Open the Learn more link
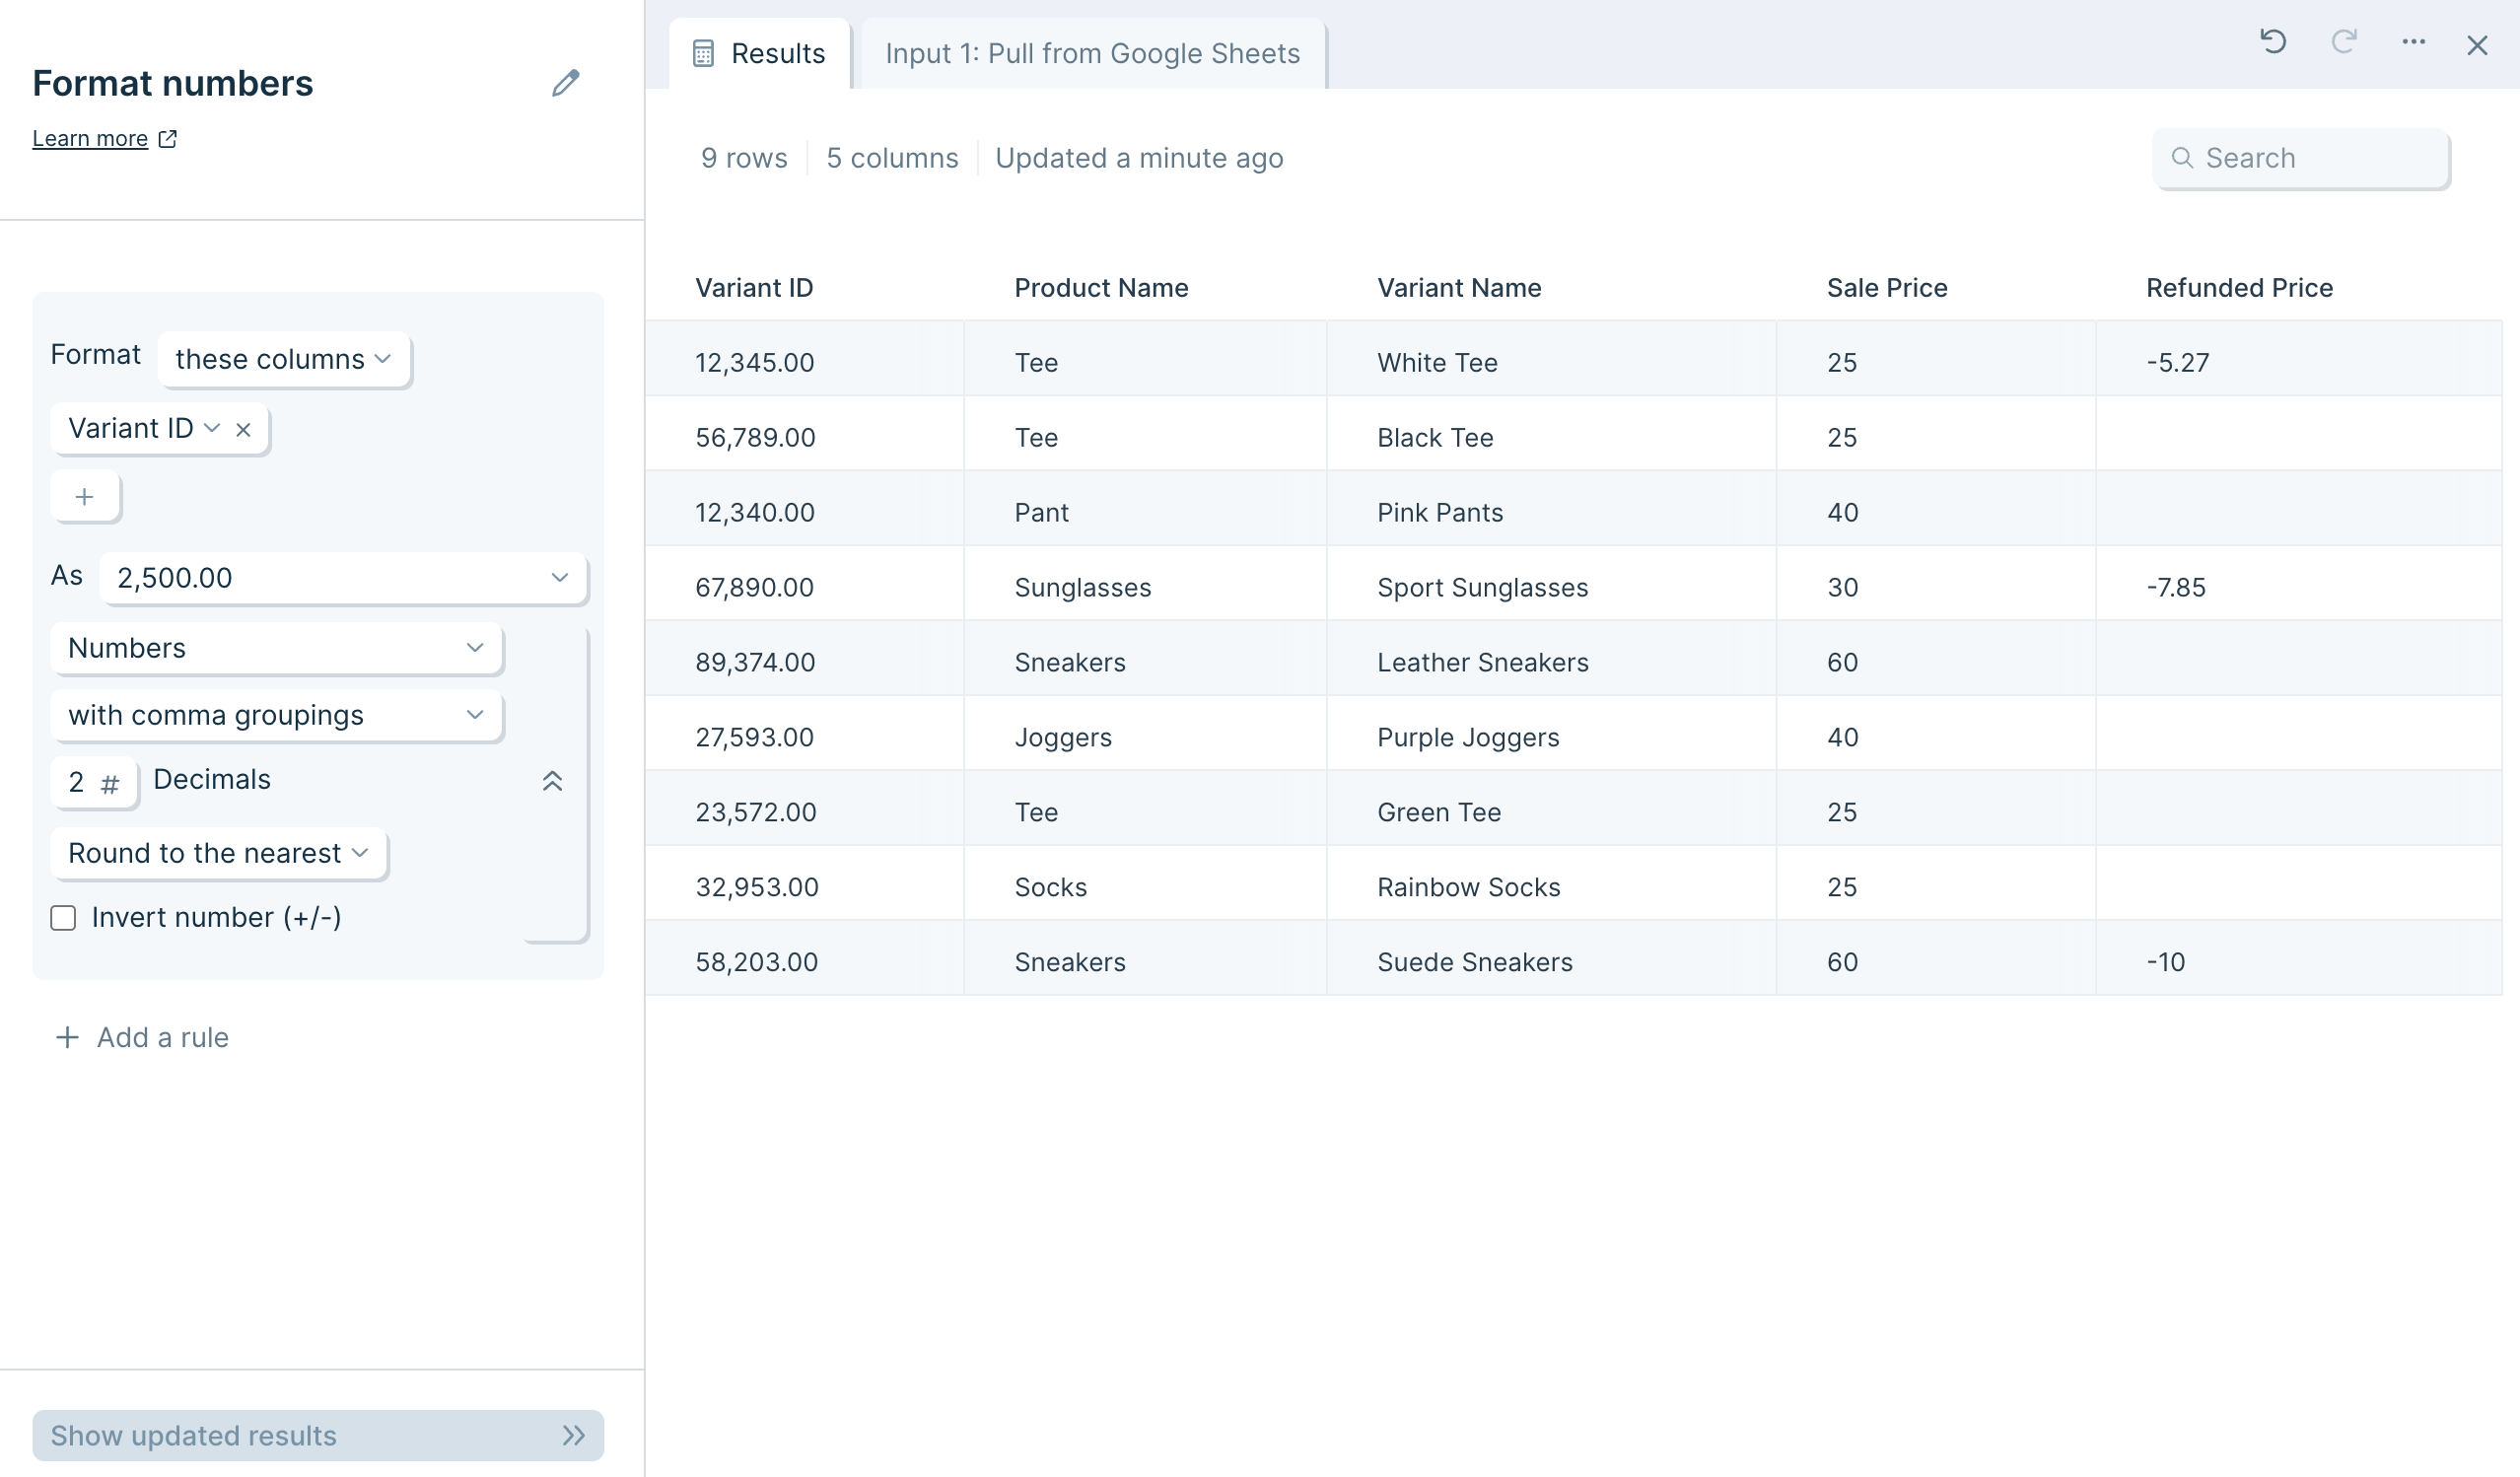Viewport: 2520px width, 1477px height. coord(90,139)
